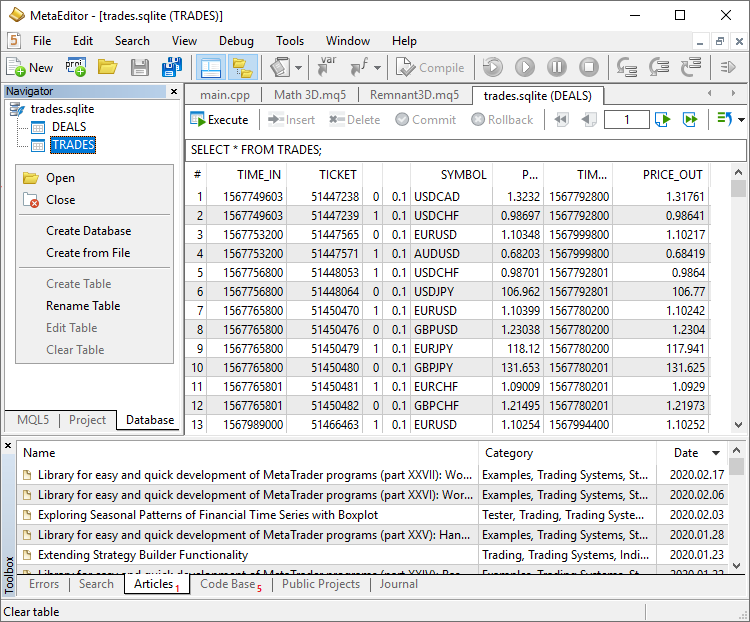The height and width of the screenshot is (622, 750).
Task: Click the Open folder icon in toolbar
Action: (107, 67)
